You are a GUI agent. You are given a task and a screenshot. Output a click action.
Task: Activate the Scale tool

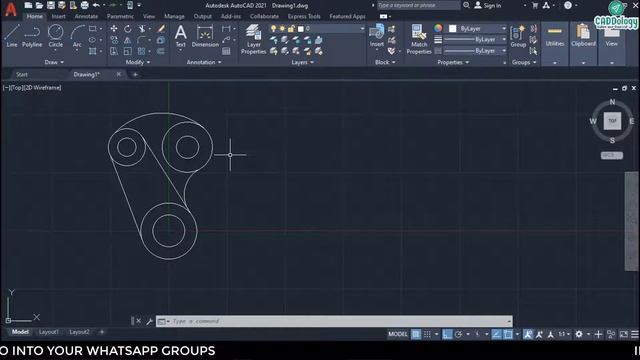(x=128, y=51)
